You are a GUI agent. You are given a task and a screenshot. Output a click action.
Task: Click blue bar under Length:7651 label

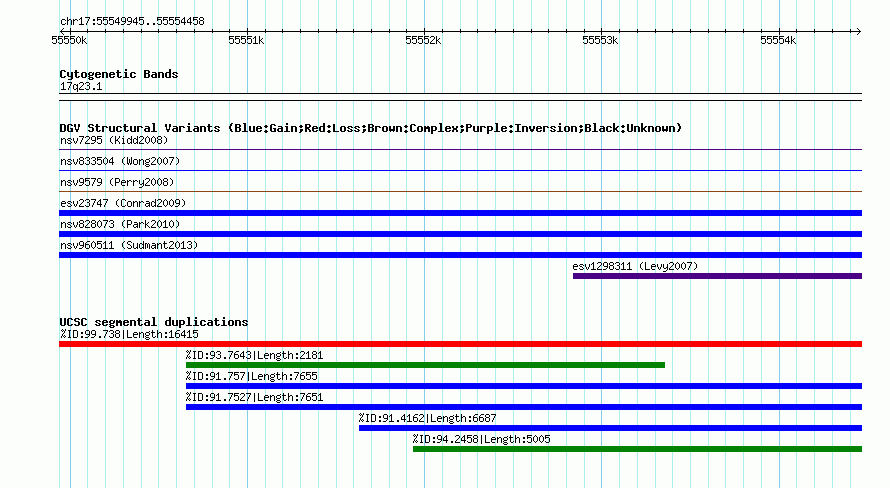pos(524,407)
